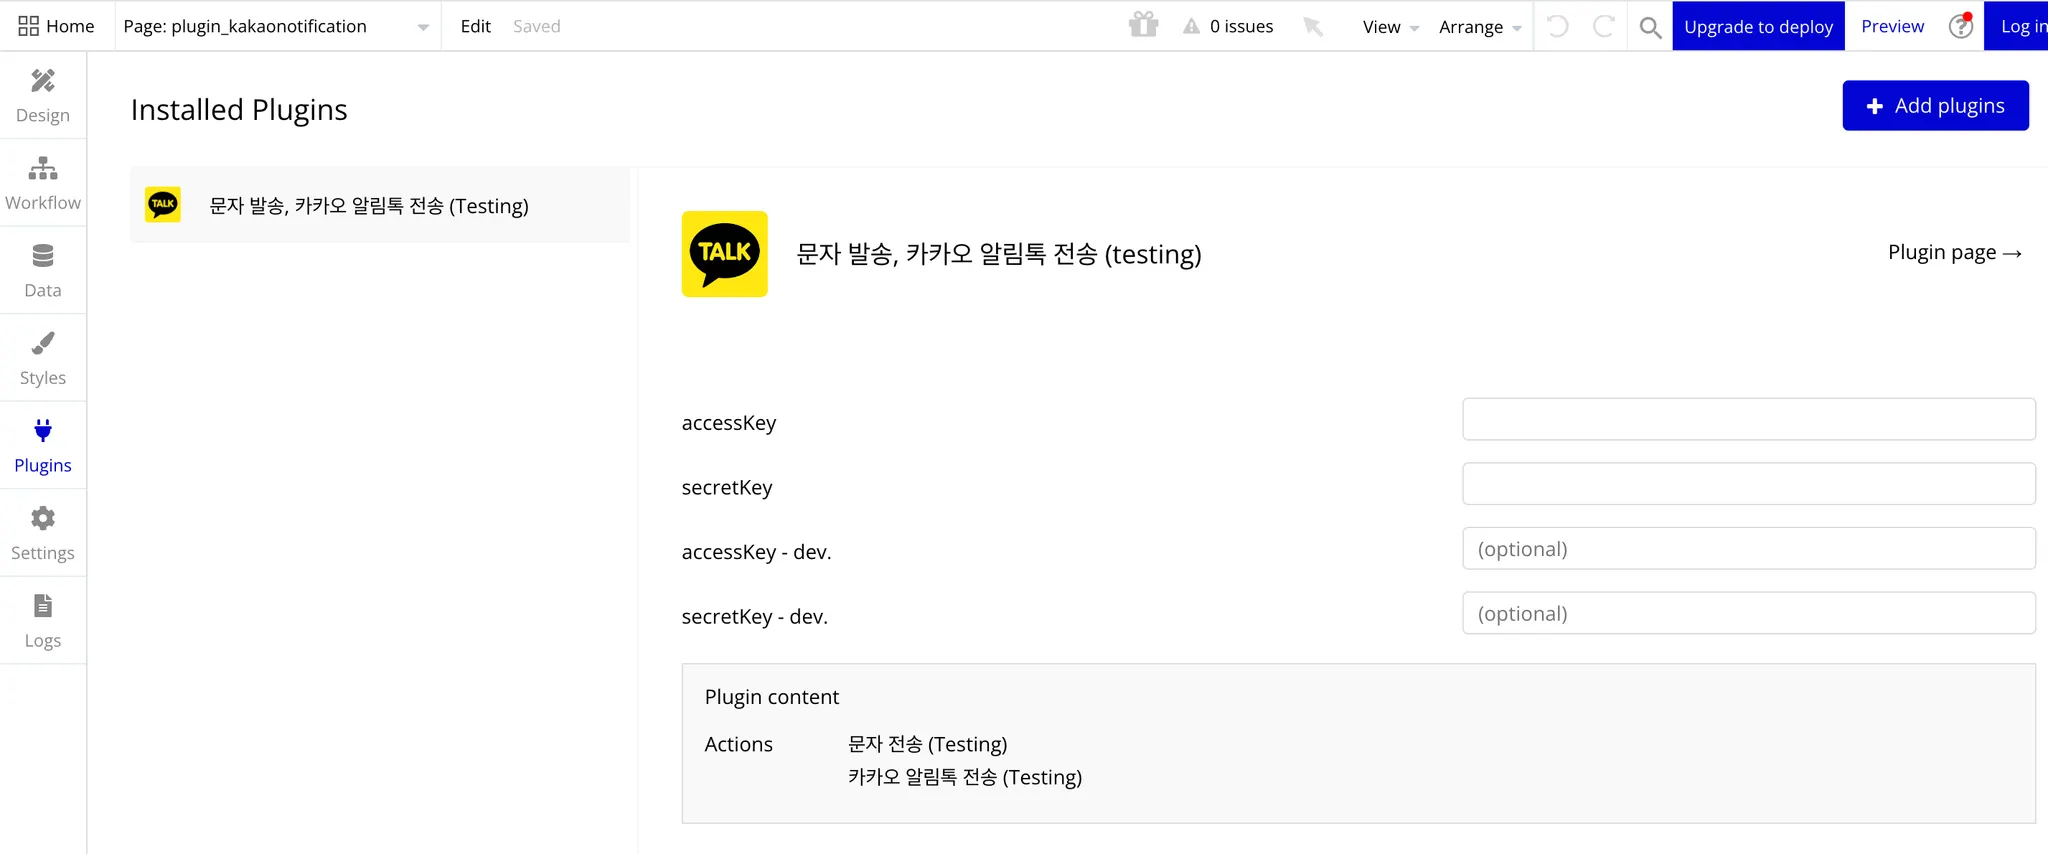Open the Plugin page link
The image size is (2048, 854).
pos(1955,253)
